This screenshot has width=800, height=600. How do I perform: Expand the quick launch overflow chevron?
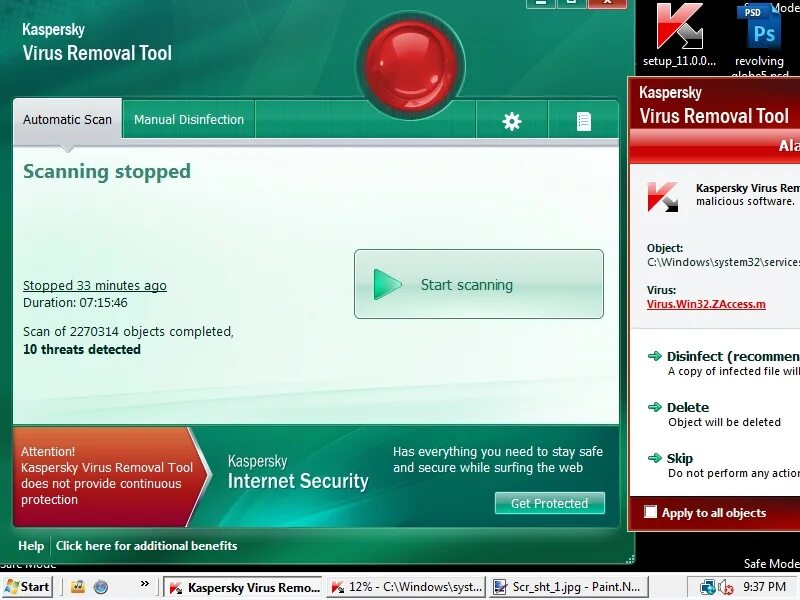(145, 584)
